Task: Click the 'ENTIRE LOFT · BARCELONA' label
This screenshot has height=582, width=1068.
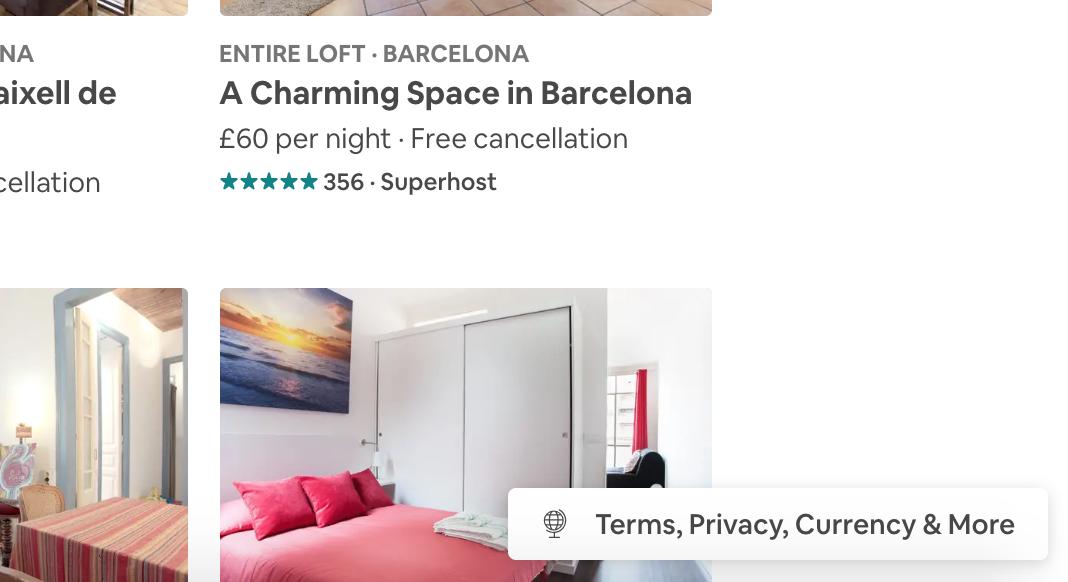Action: point(374,54)
